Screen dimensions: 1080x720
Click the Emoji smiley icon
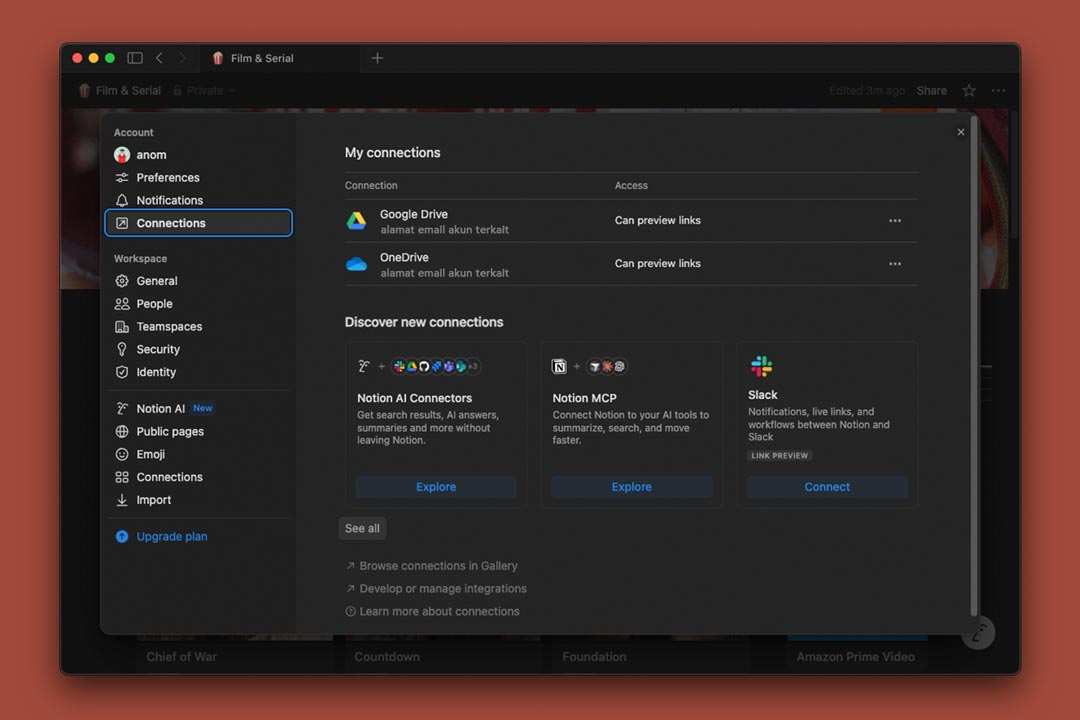(122, 453)
